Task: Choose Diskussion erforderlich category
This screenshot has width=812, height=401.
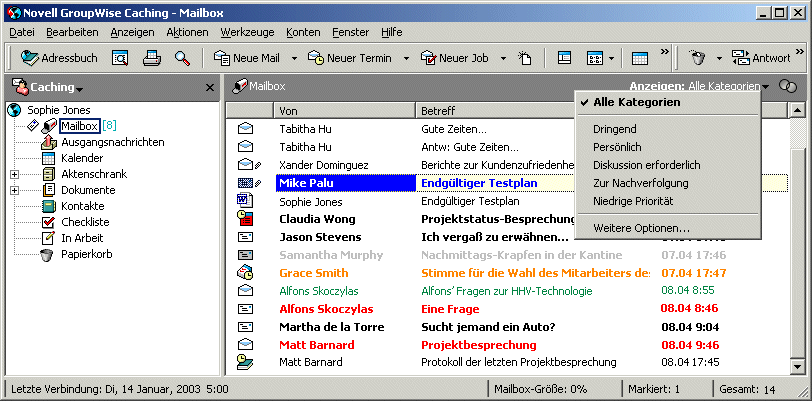Action: [667, 165]
